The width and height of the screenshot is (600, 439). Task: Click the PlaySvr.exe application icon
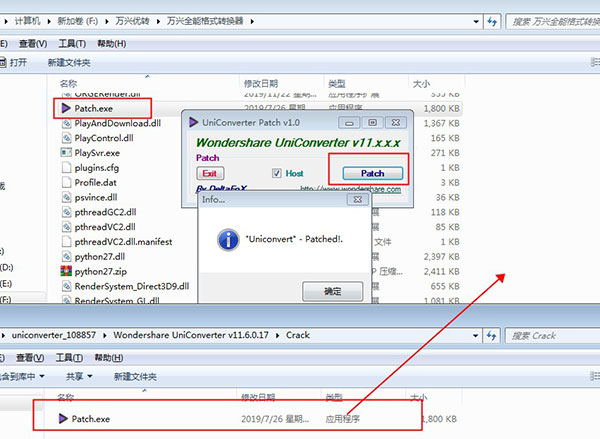tap(66, 153)
